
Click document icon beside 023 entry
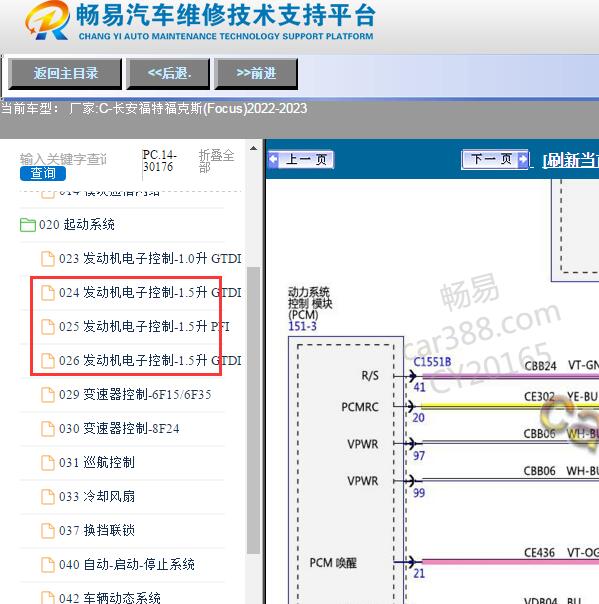tap(48, 258)
